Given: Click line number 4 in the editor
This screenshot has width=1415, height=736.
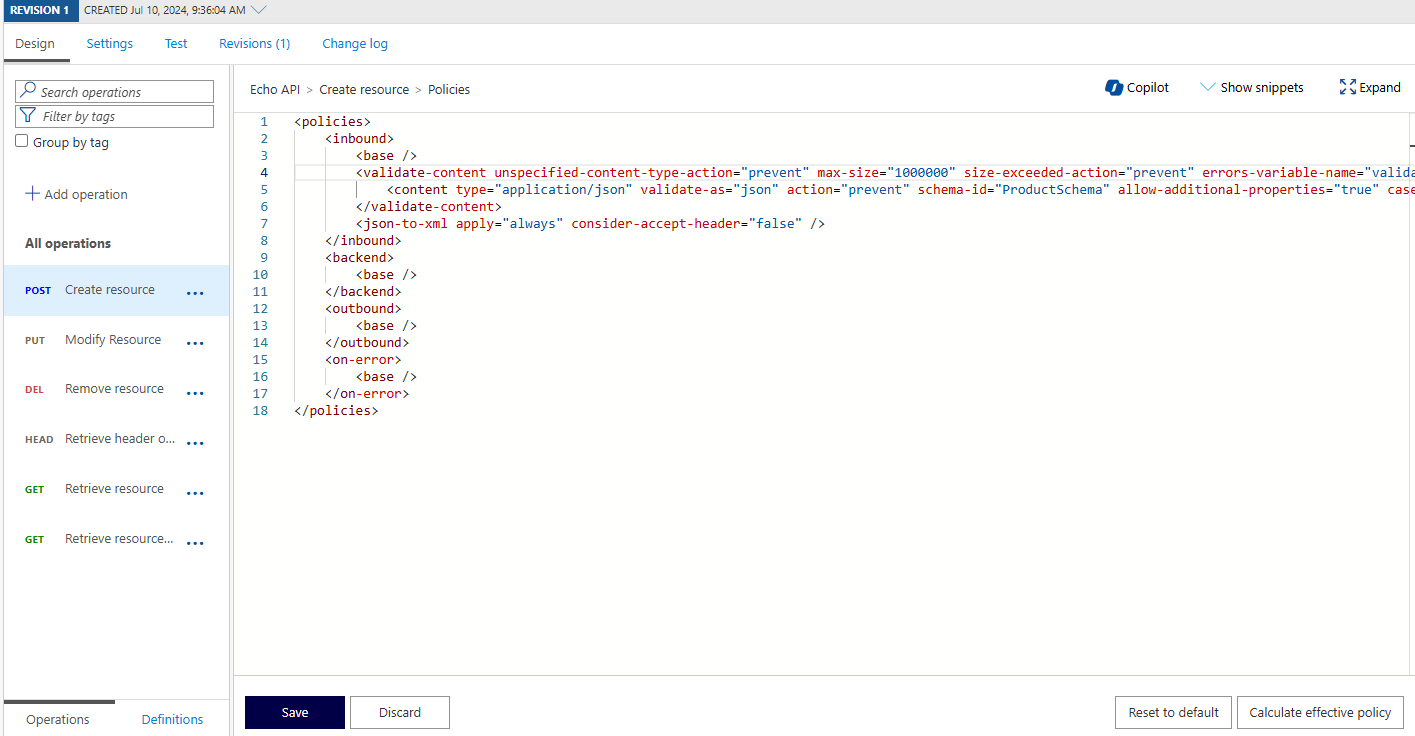Looking at the screenshot, I should (x=264, y=172).
